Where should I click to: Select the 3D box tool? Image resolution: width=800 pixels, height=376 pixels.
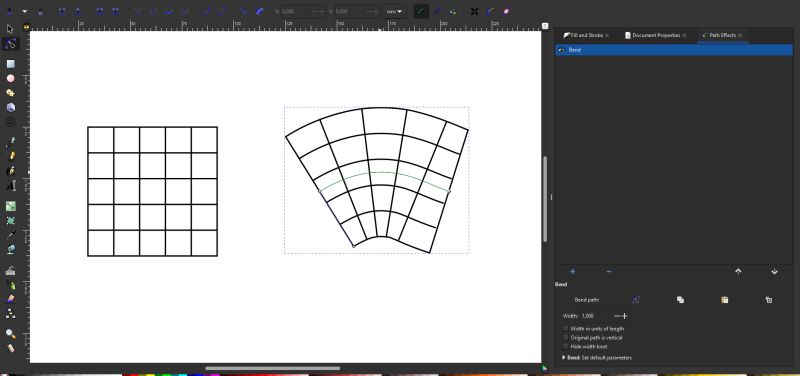pos(10,107)
